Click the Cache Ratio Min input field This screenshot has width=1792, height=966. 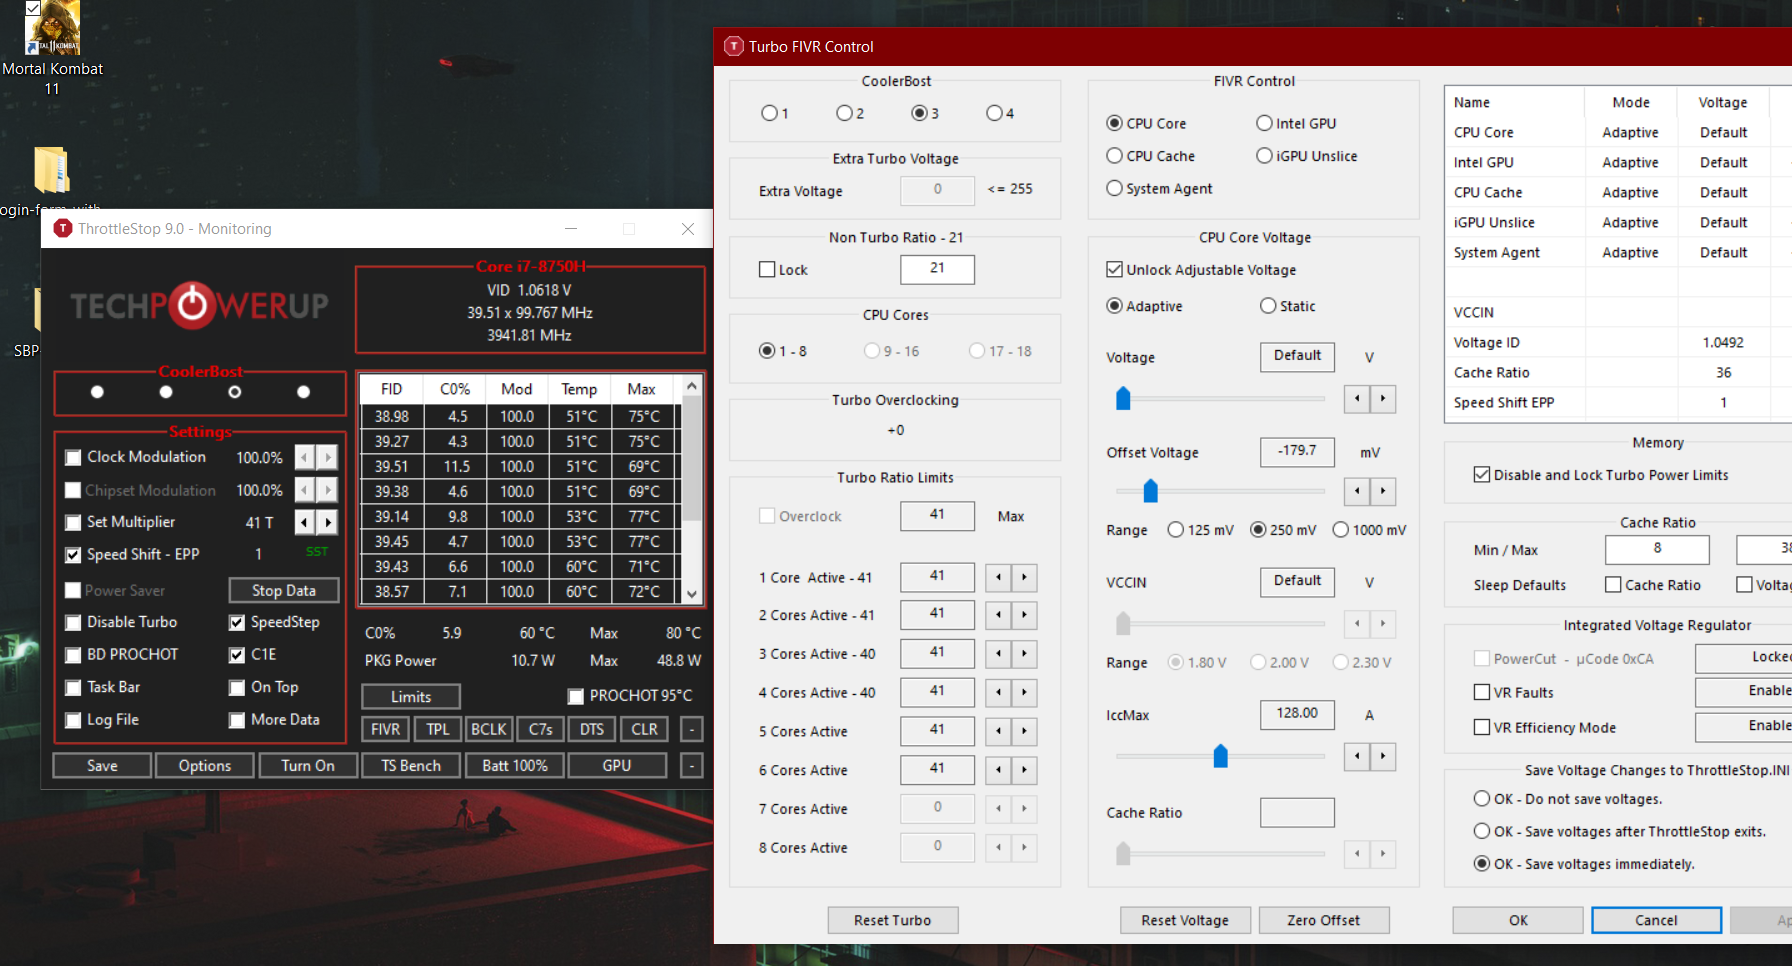pos(1657,549)
